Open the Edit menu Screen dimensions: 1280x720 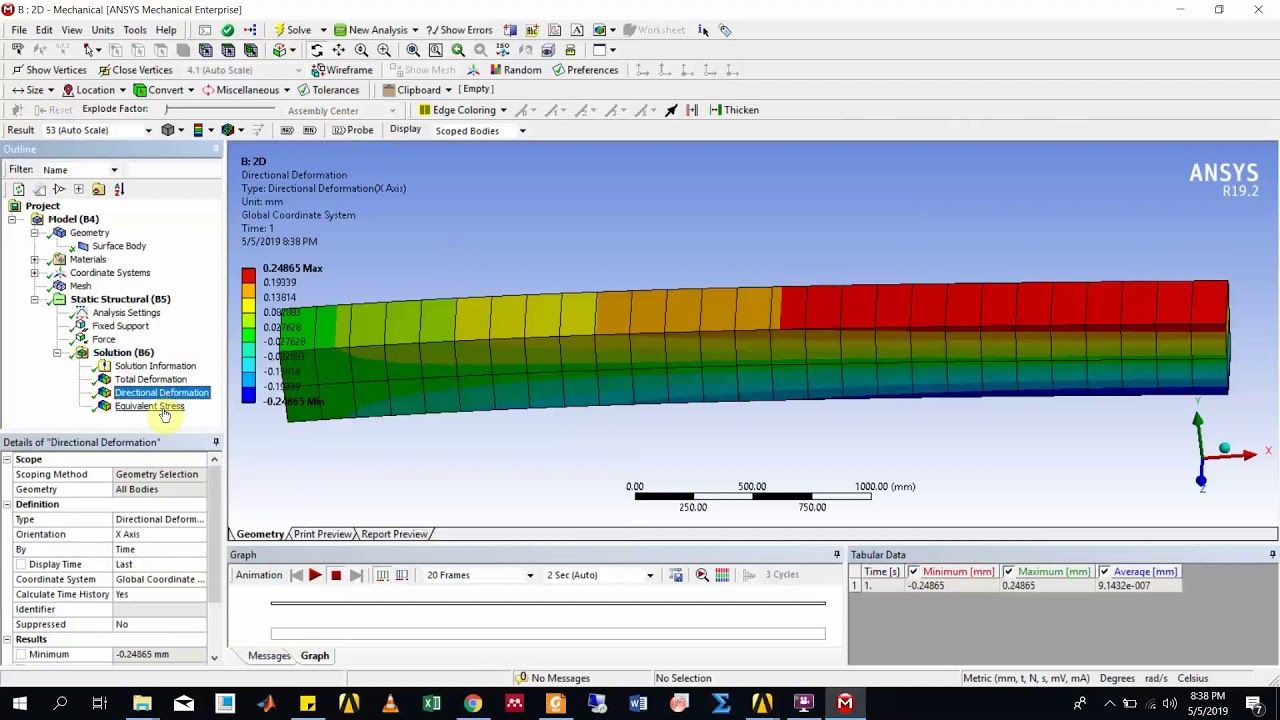click(x=44, y=30)
